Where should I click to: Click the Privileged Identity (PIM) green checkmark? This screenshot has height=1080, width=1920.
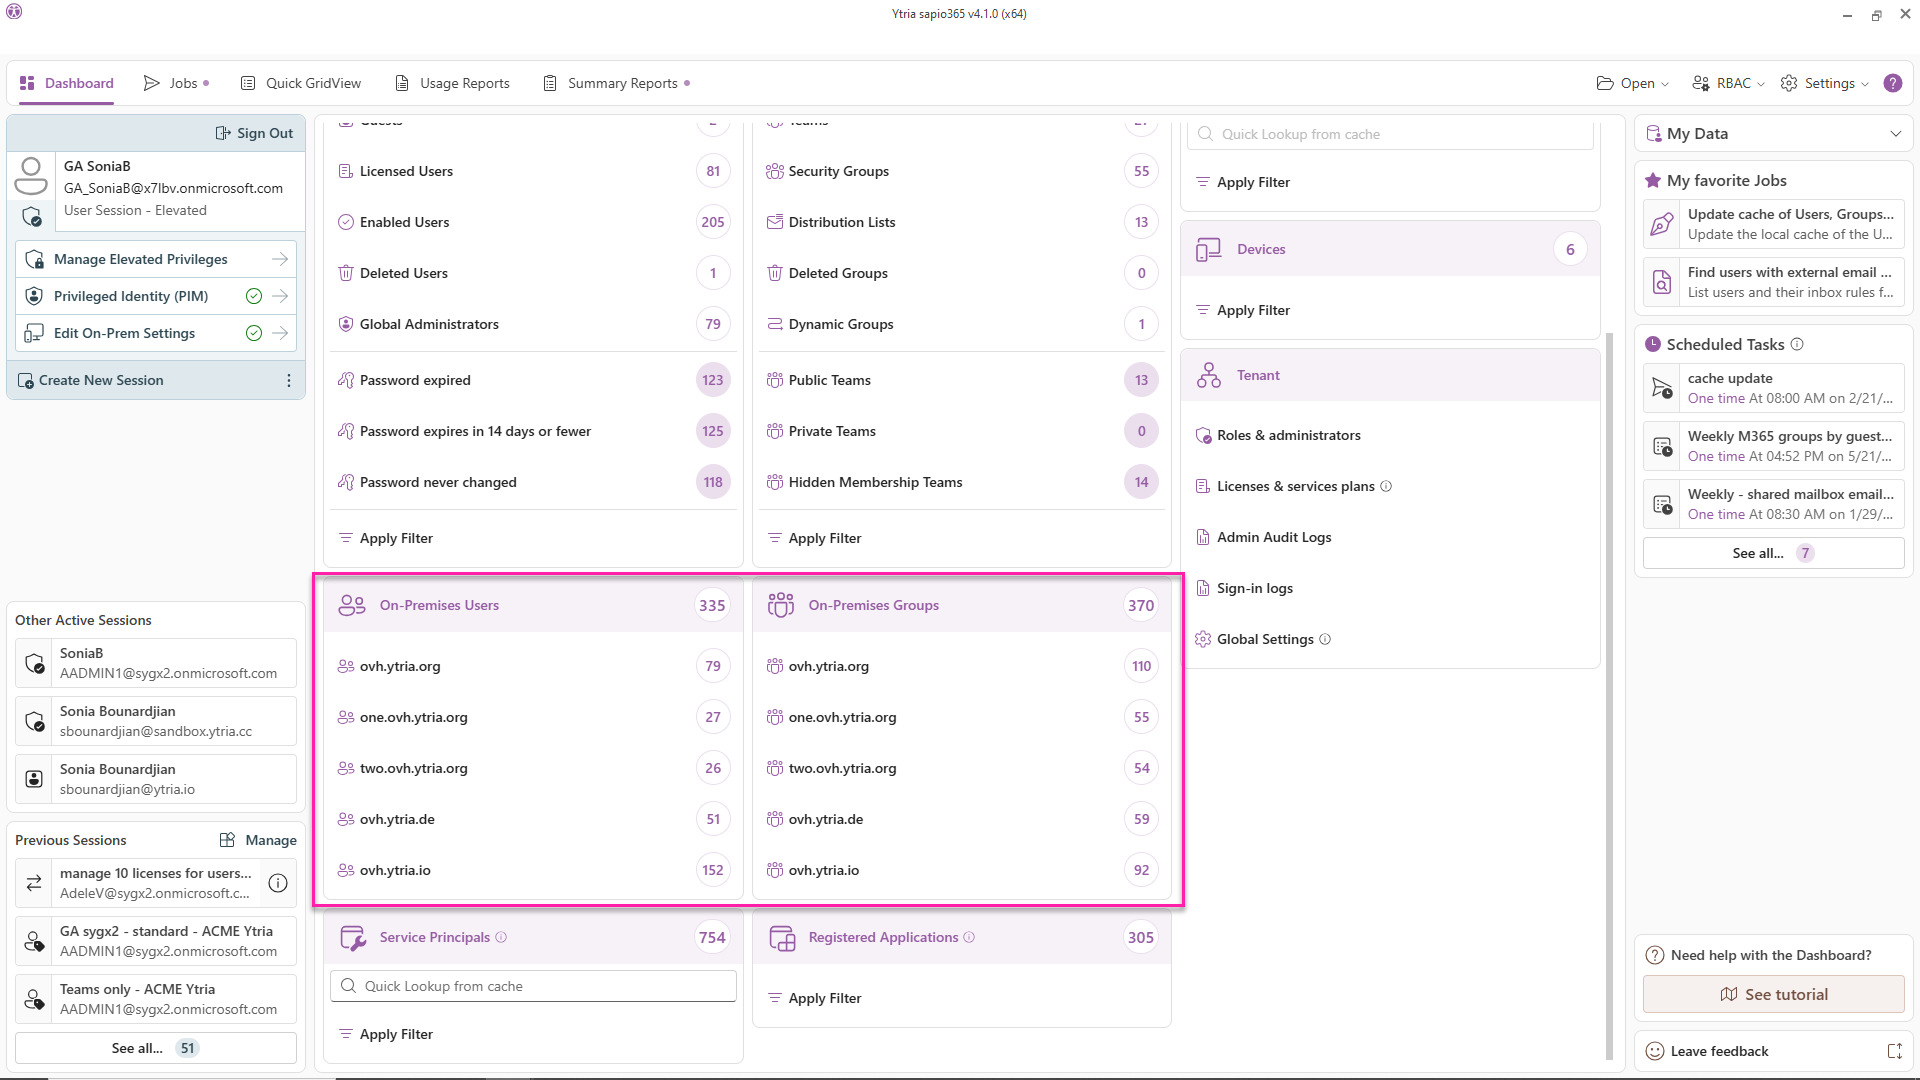click(254, 296)
